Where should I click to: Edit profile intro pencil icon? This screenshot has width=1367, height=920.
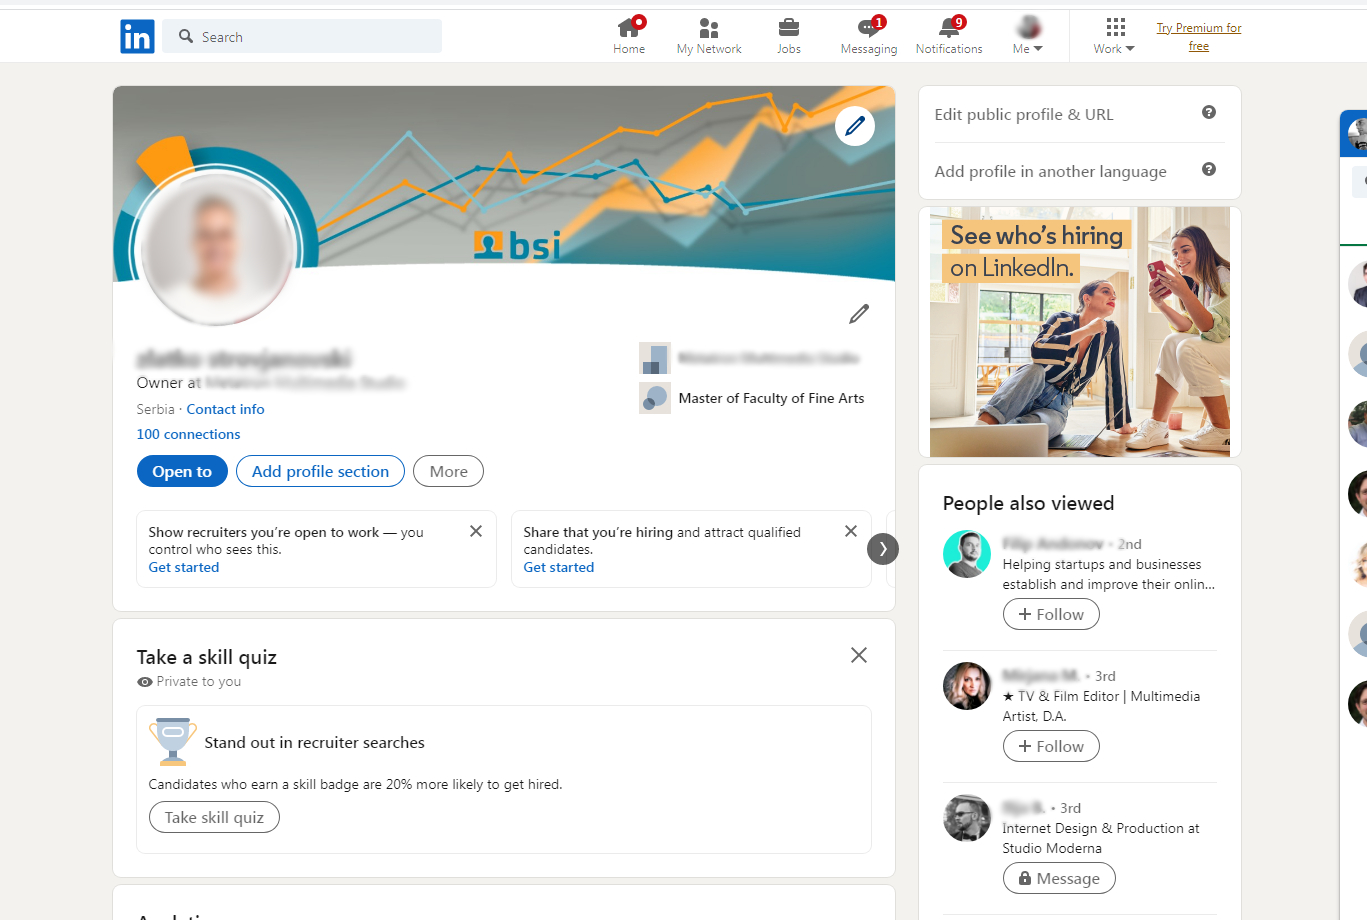[x=859, y=314]
